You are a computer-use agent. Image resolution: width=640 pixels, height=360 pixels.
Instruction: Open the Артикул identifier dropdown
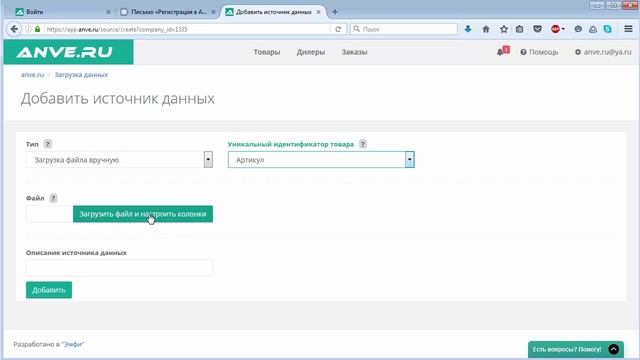tap(321, 160)
